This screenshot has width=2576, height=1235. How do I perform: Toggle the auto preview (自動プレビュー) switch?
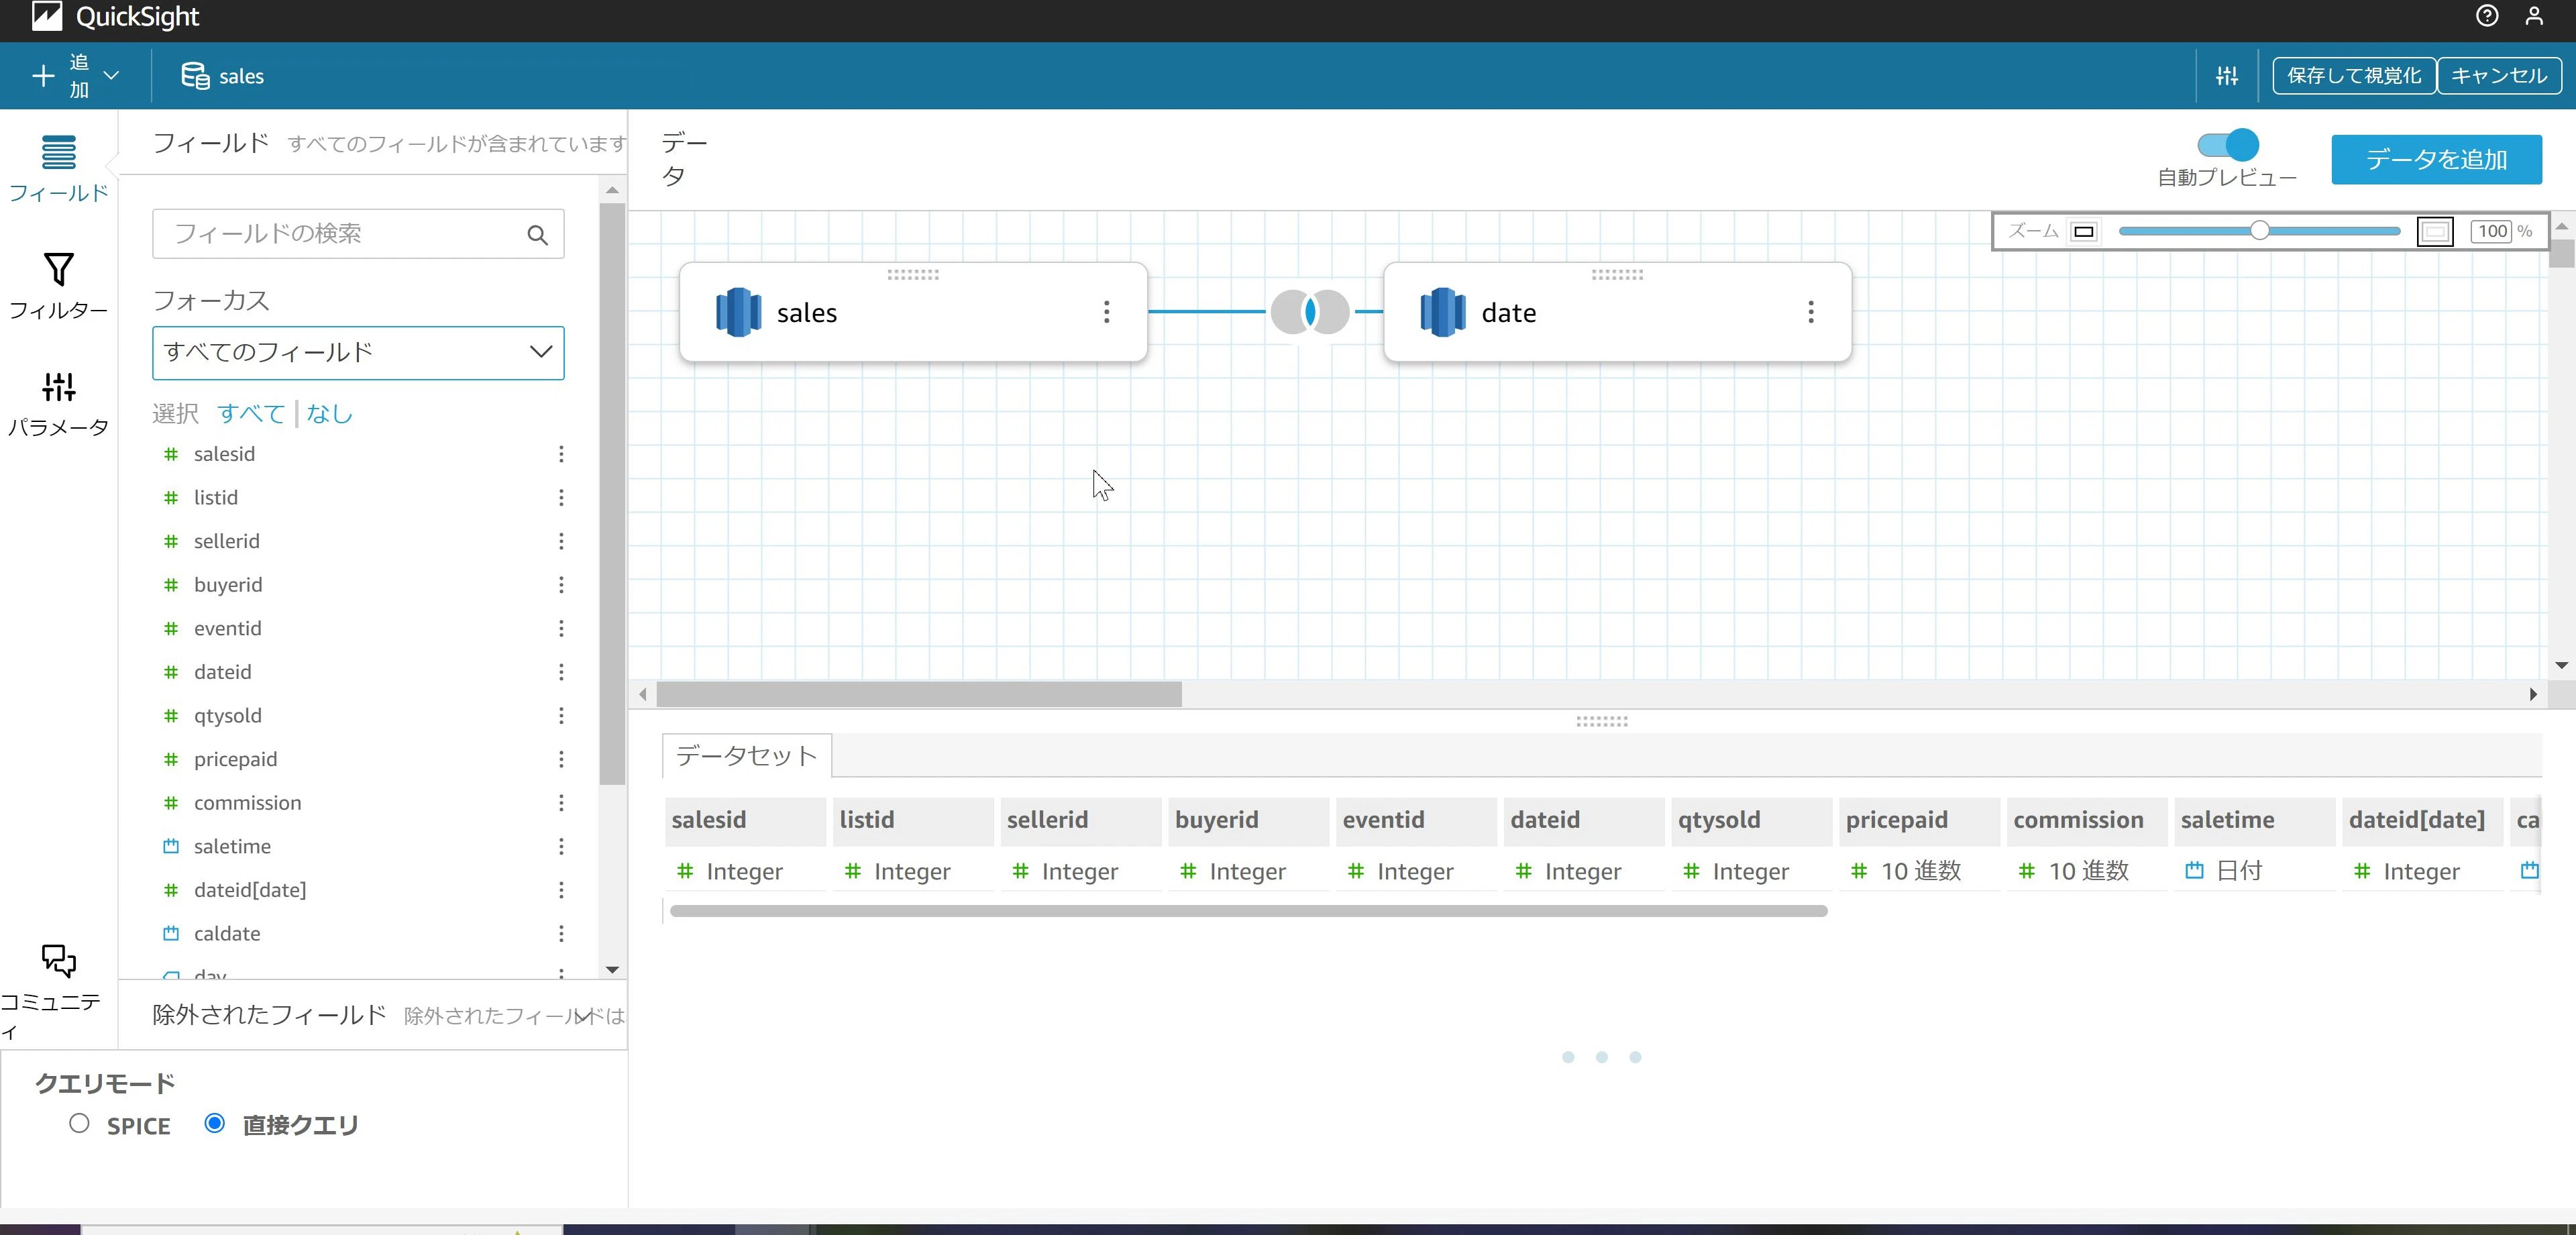click(2227, 145)
